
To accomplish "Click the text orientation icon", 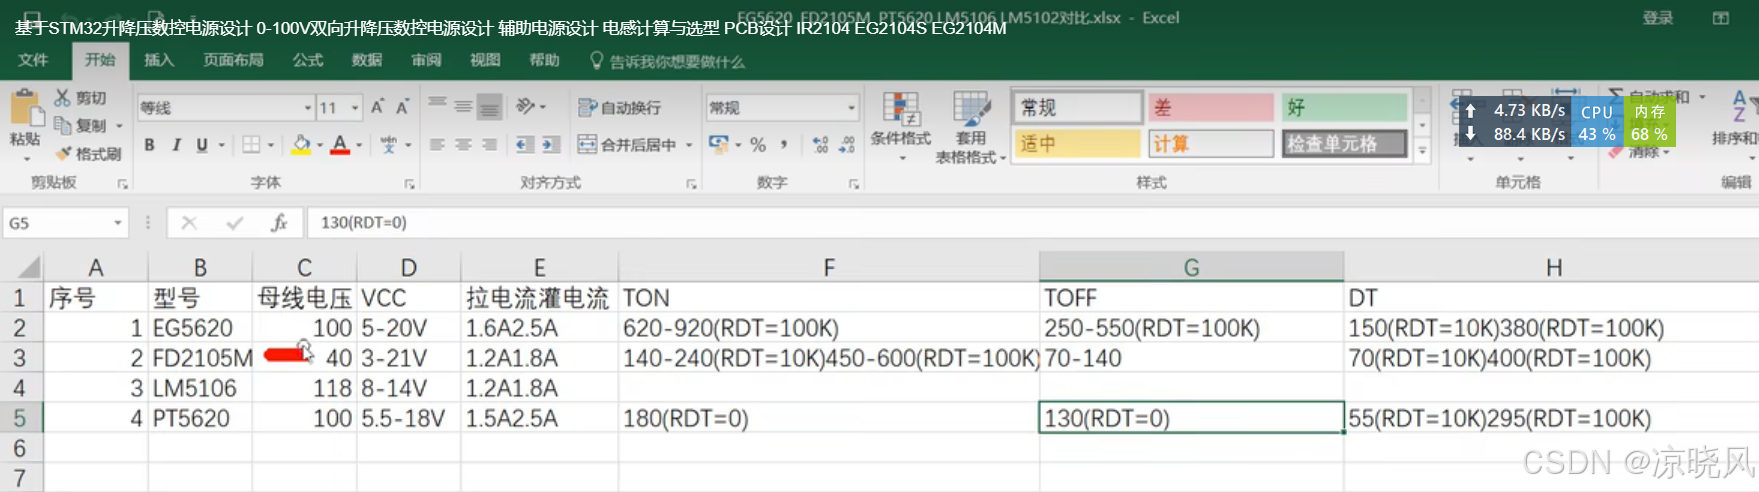I will click(525, 105).
